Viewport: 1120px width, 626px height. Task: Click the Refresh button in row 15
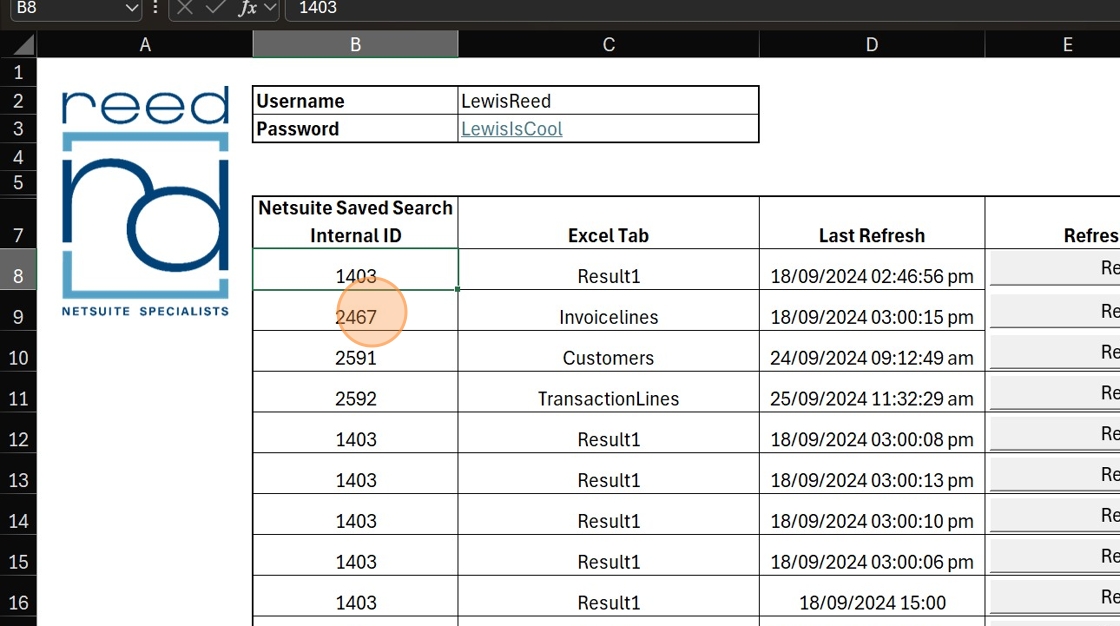click(x=1055, y=555)
